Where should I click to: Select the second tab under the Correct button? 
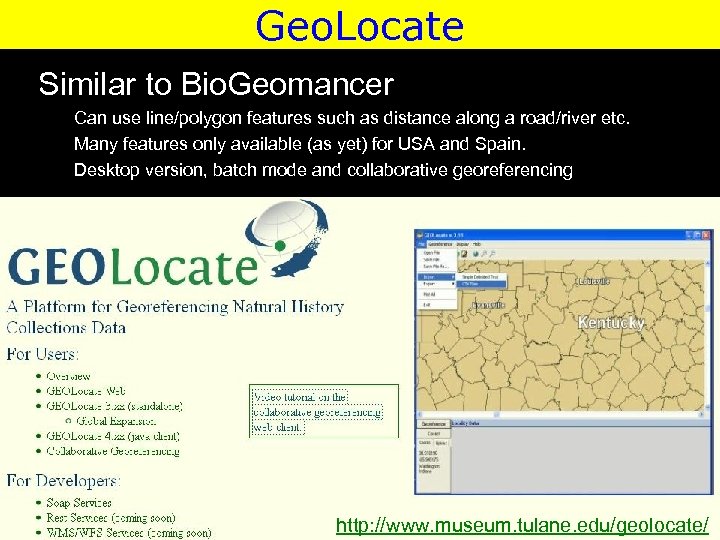coord(441,443)
